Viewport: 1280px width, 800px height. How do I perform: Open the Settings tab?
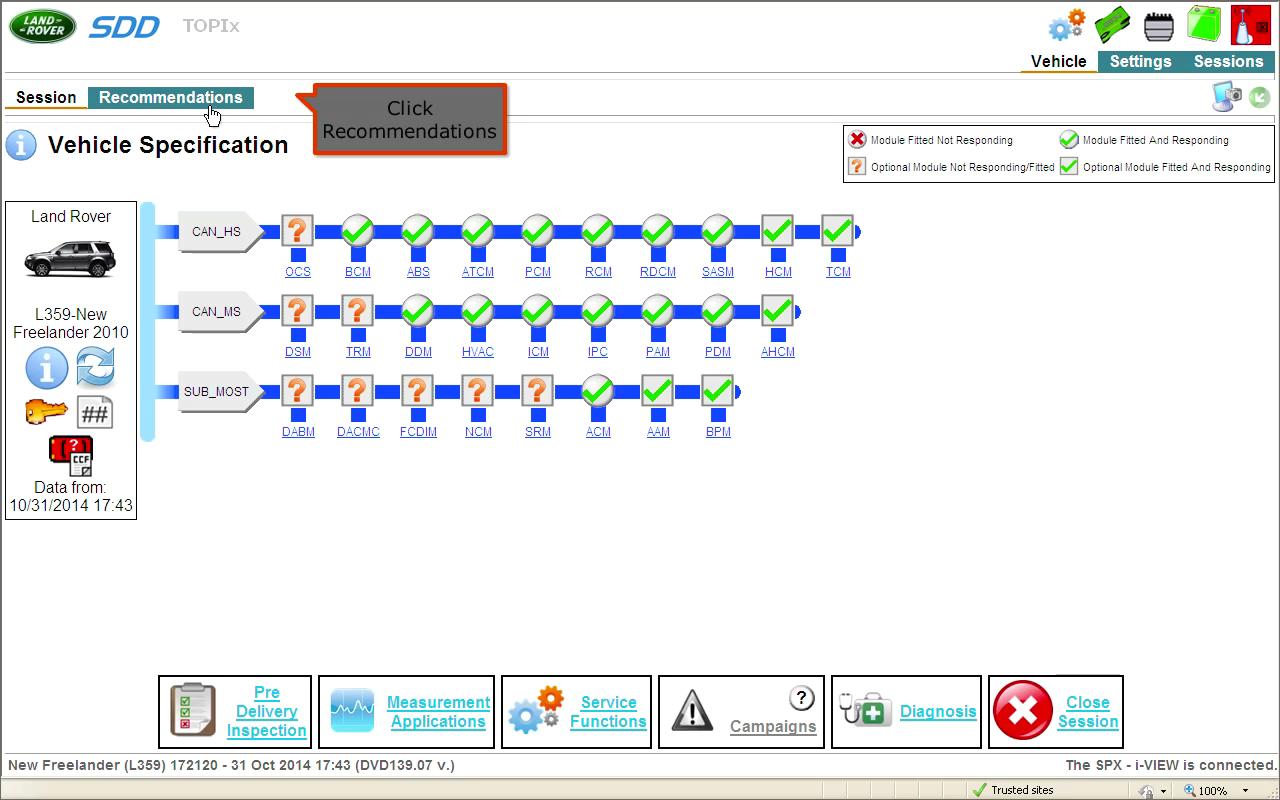(x=1140, y=61)
